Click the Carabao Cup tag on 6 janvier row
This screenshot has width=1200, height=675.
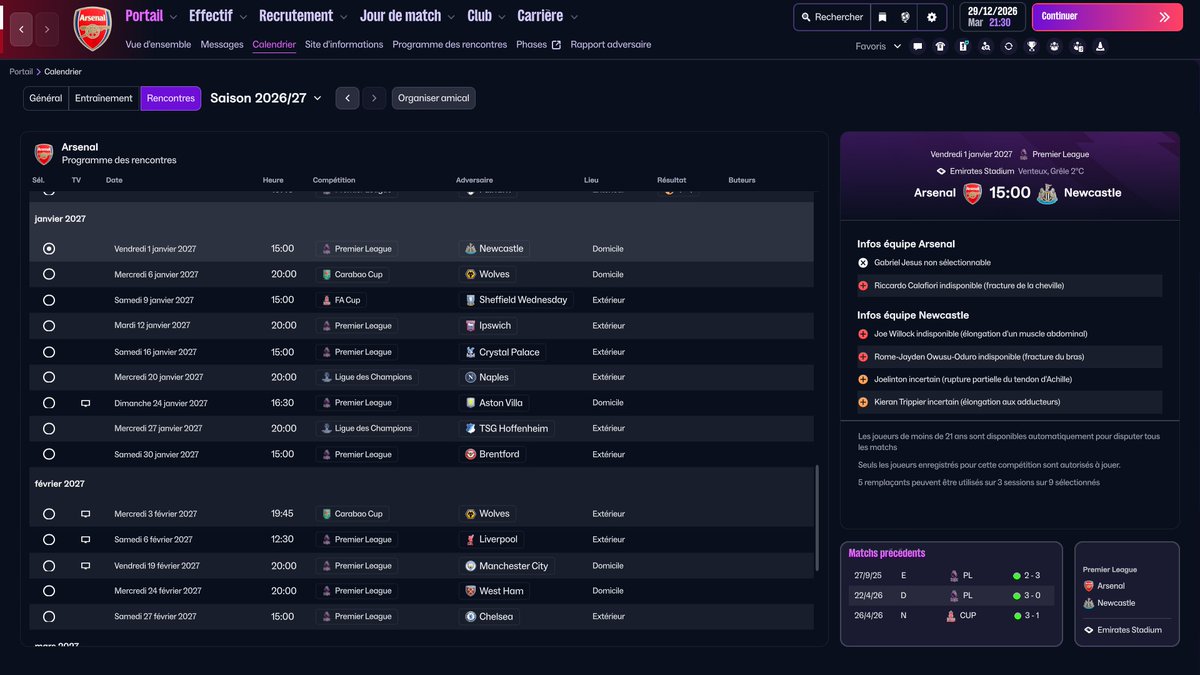tap(352, 274)
